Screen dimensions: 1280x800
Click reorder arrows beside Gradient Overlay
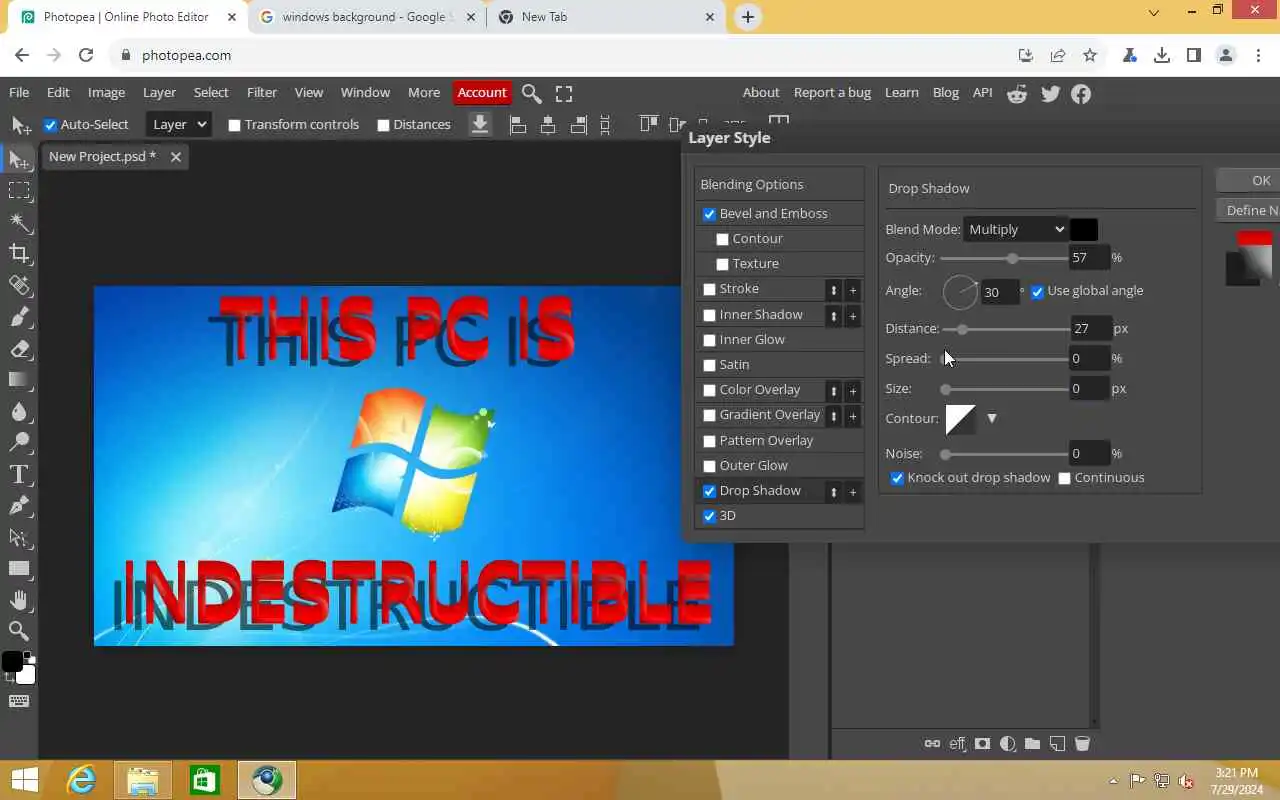click(833, 416)
